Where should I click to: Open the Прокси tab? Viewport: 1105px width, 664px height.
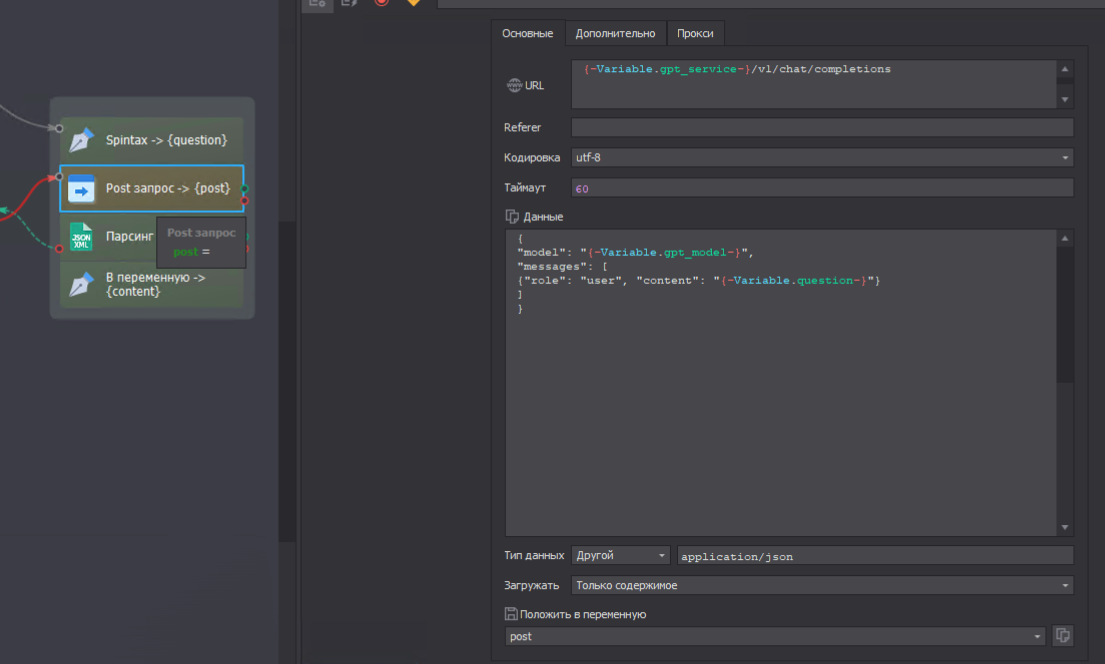[695, 33]
